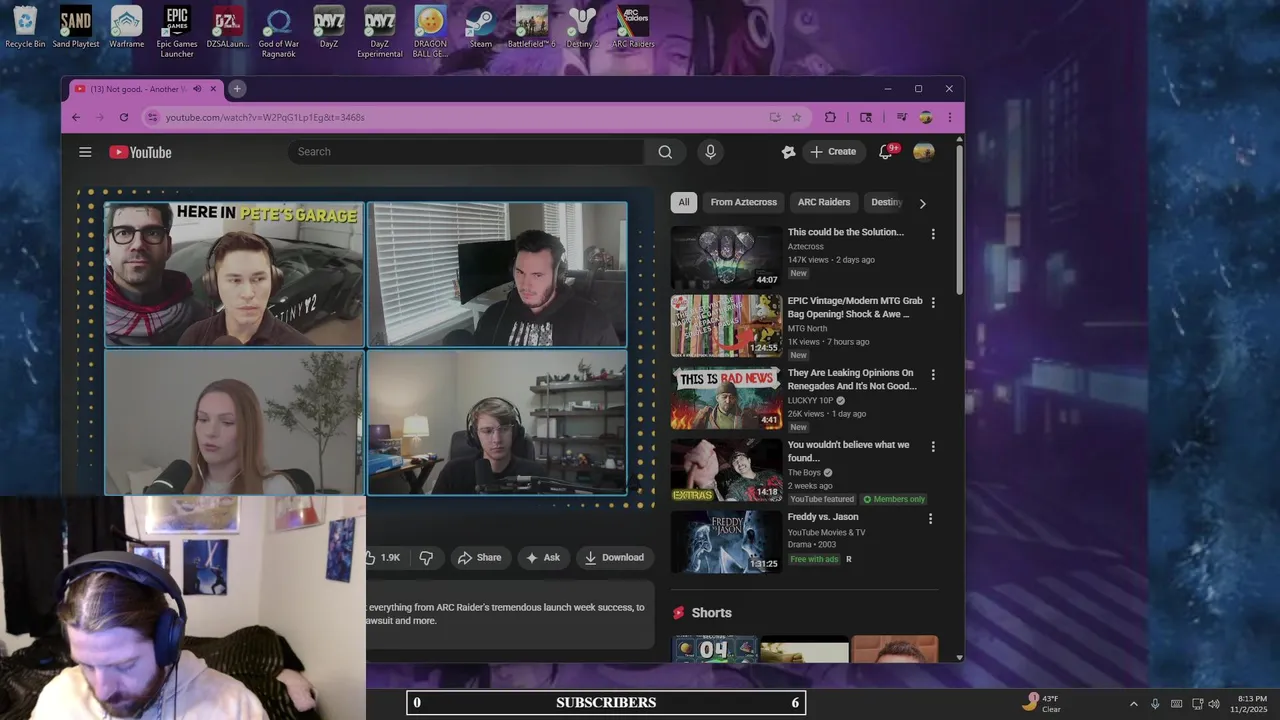The height and width of the screenshot is (720, 1280).
Task: Launch ARC Raiders desktop shortcut
Action: click(x=633, y=27)
